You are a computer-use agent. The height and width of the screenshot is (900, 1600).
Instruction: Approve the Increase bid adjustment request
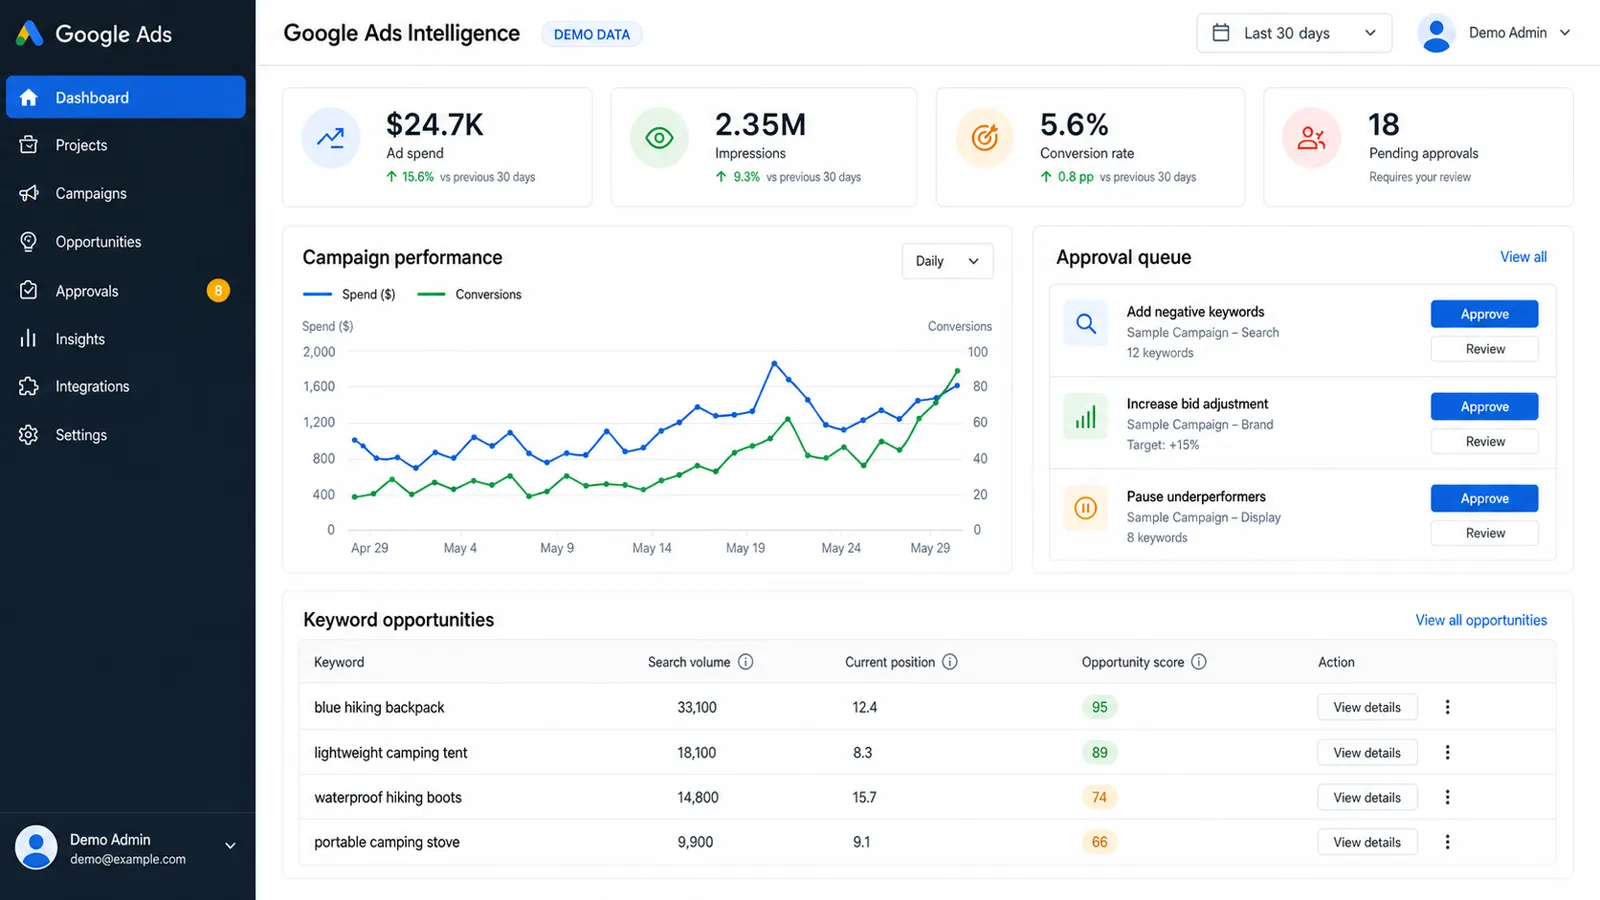click(1484, 406)
